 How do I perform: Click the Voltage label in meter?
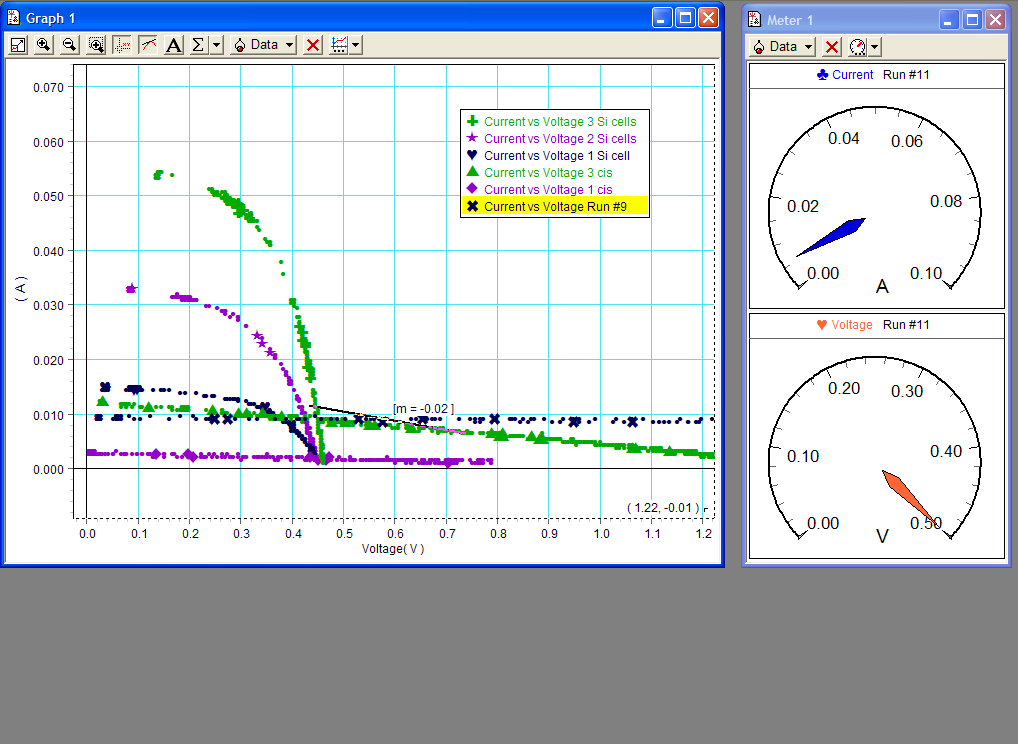851,325
